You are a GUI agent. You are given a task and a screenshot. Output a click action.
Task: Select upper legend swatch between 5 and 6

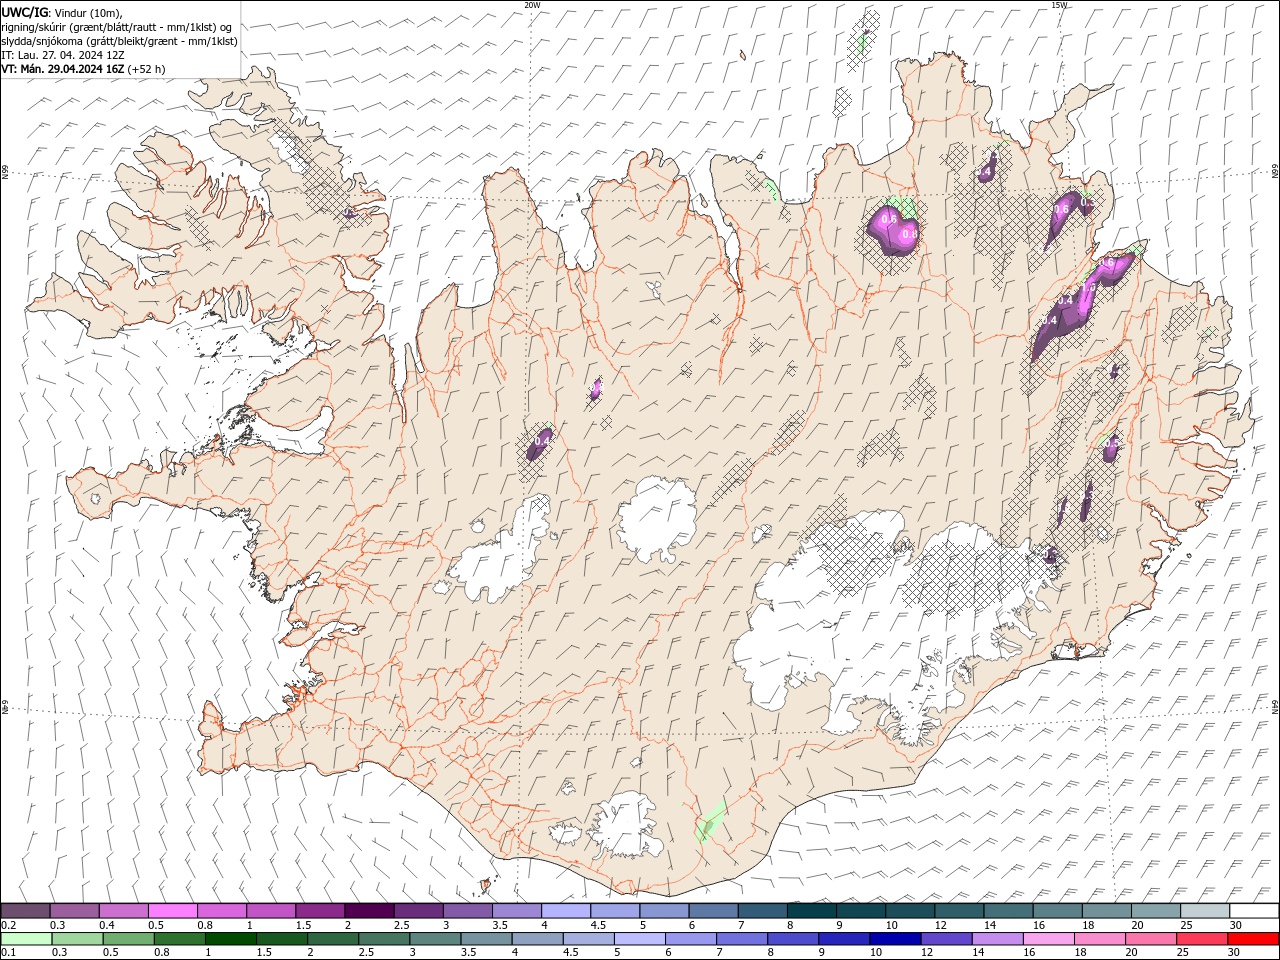point(664,910)
